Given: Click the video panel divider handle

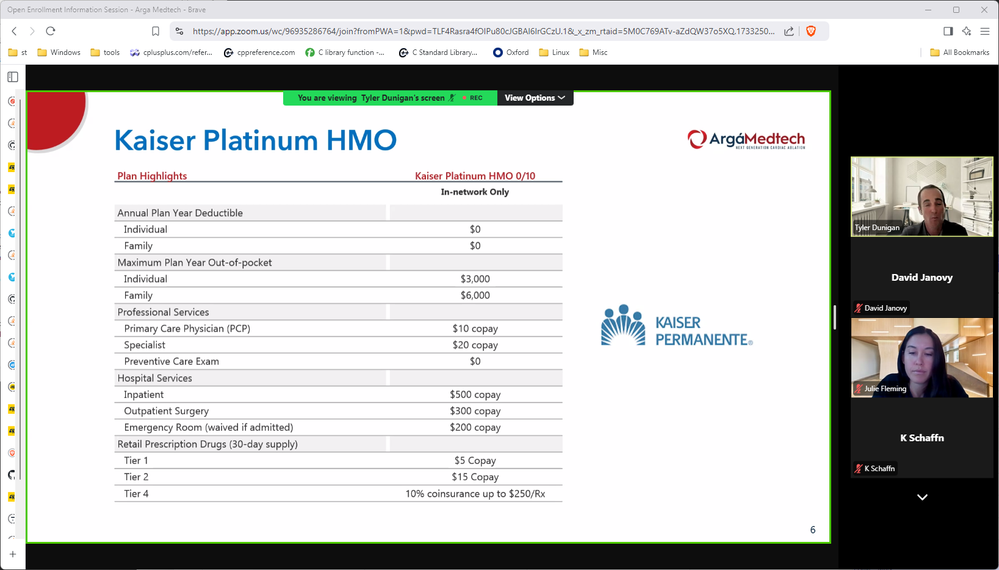Looking at the screenshot, I should [x=835, y=317].
